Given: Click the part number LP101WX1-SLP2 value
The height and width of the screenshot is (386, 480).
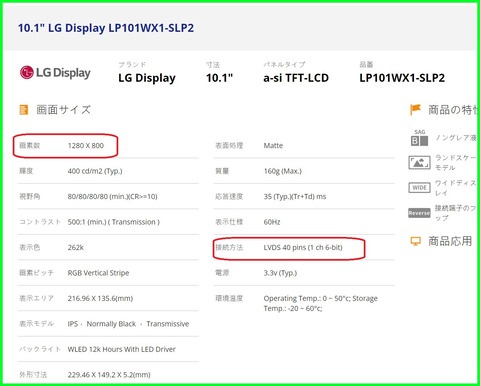Looking at the screenshot, I should (x=402, y=78).
